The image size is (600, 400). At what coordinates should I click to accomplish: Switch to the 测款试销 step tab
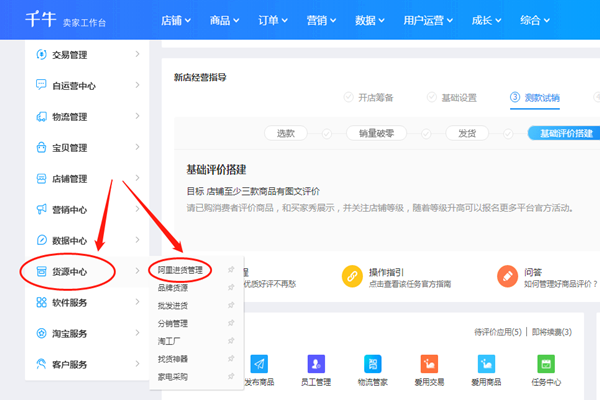(535, 98)
